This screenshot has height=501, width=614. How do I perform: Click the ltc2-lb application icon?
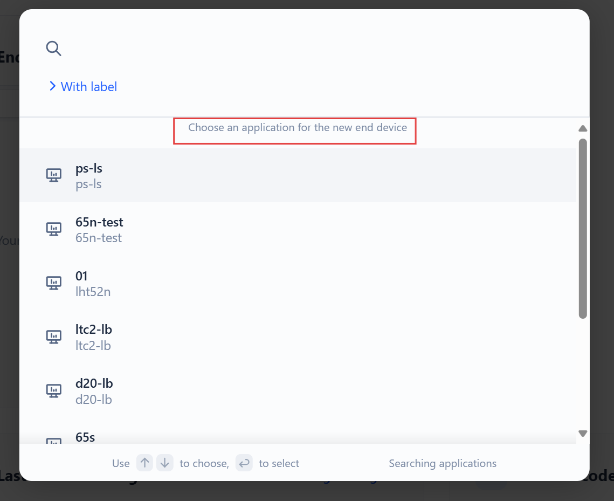click(x=54, y=336)
